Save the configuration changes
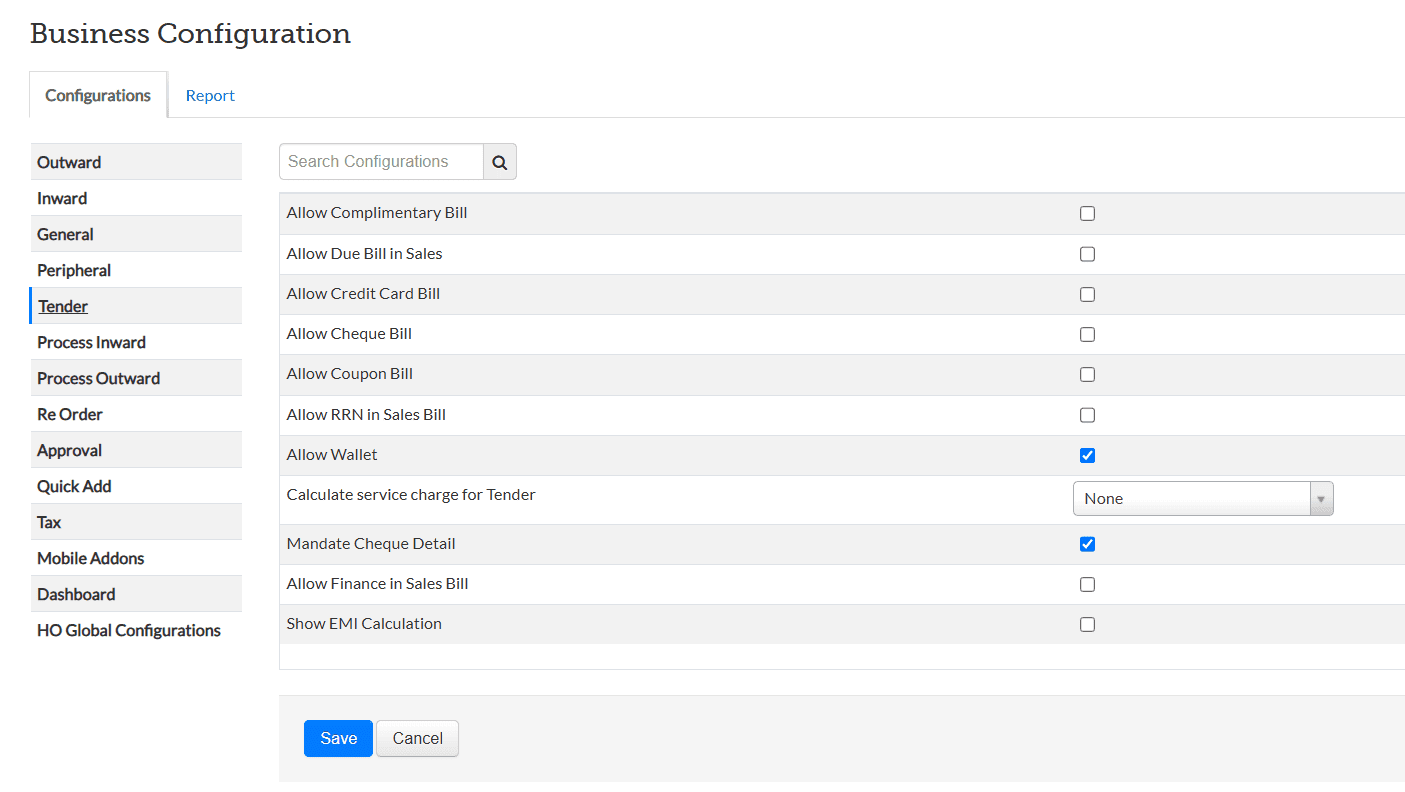 coord(338,738)
